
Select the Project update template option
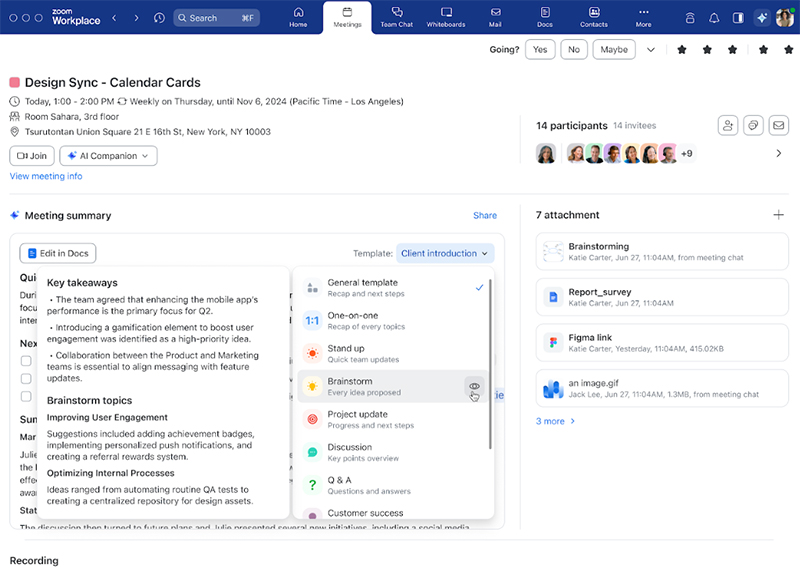coord(370,419)
